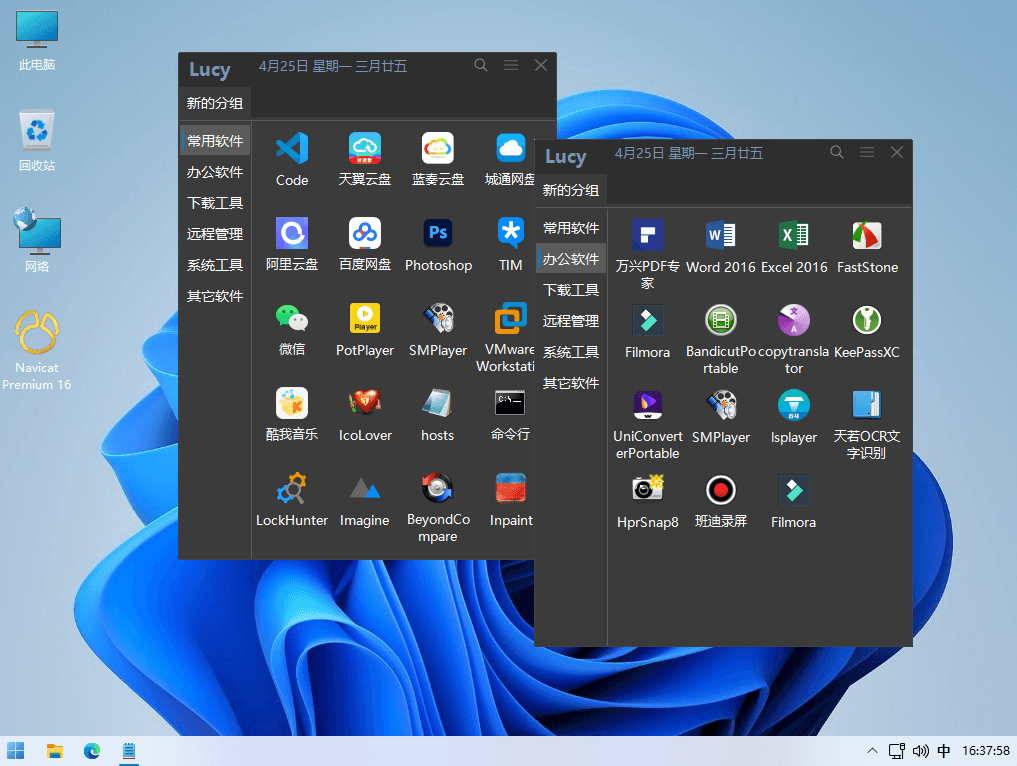1017x766 pixels.
Task: Select 其它软件 category in right Lucy window
Action: click(571, 383)
